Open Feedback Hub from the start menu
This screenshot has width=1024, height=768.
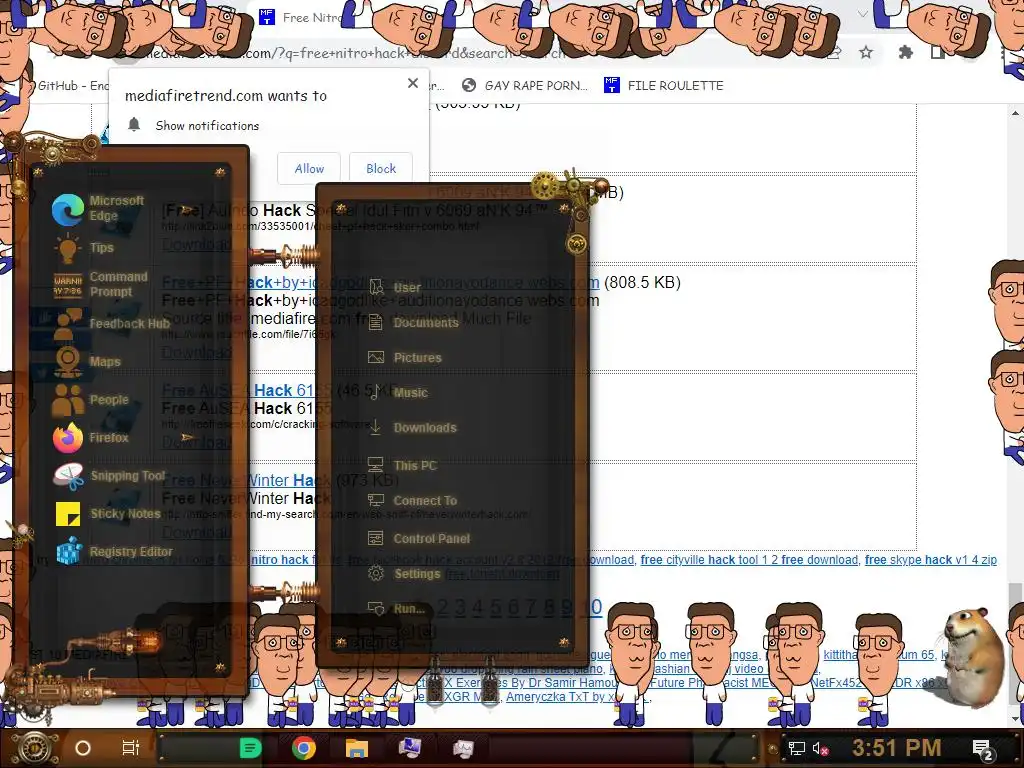(x=111, y=324)
